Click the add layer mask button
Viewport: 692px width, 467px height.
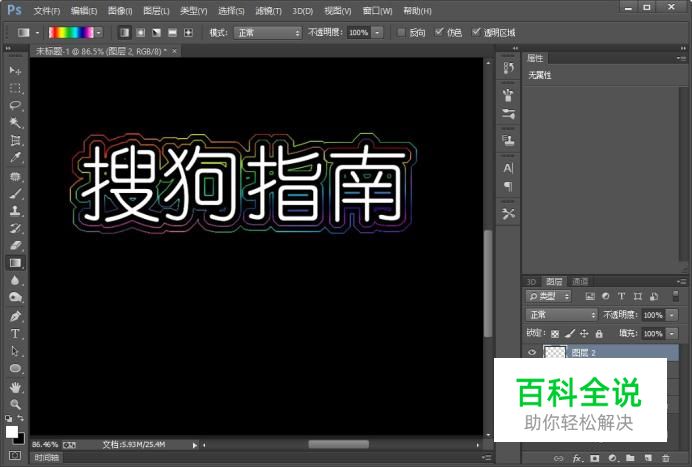595,458
